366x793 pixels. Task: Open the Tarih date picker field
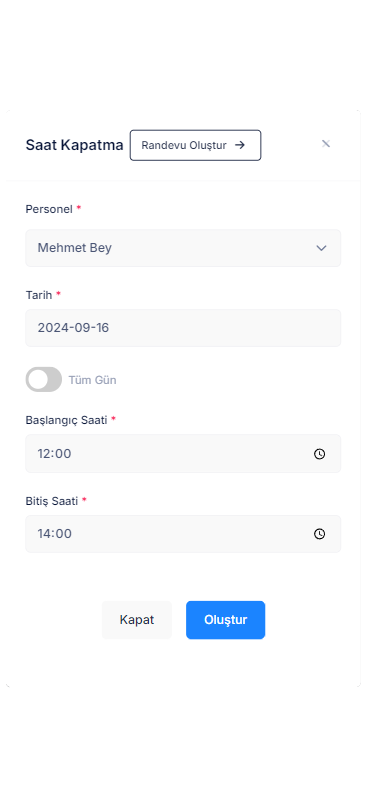pos(183,328)
